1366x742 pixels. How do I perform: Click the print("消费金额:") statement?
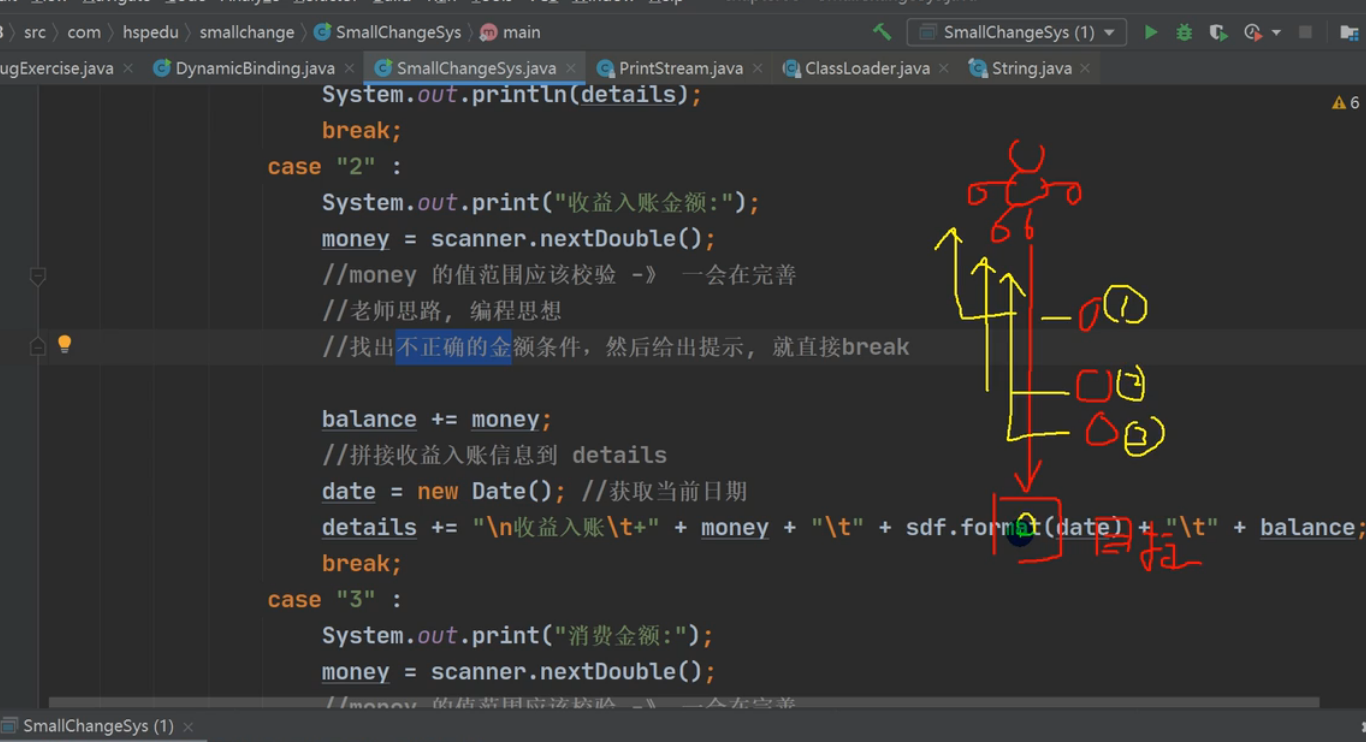pos(518,636)
